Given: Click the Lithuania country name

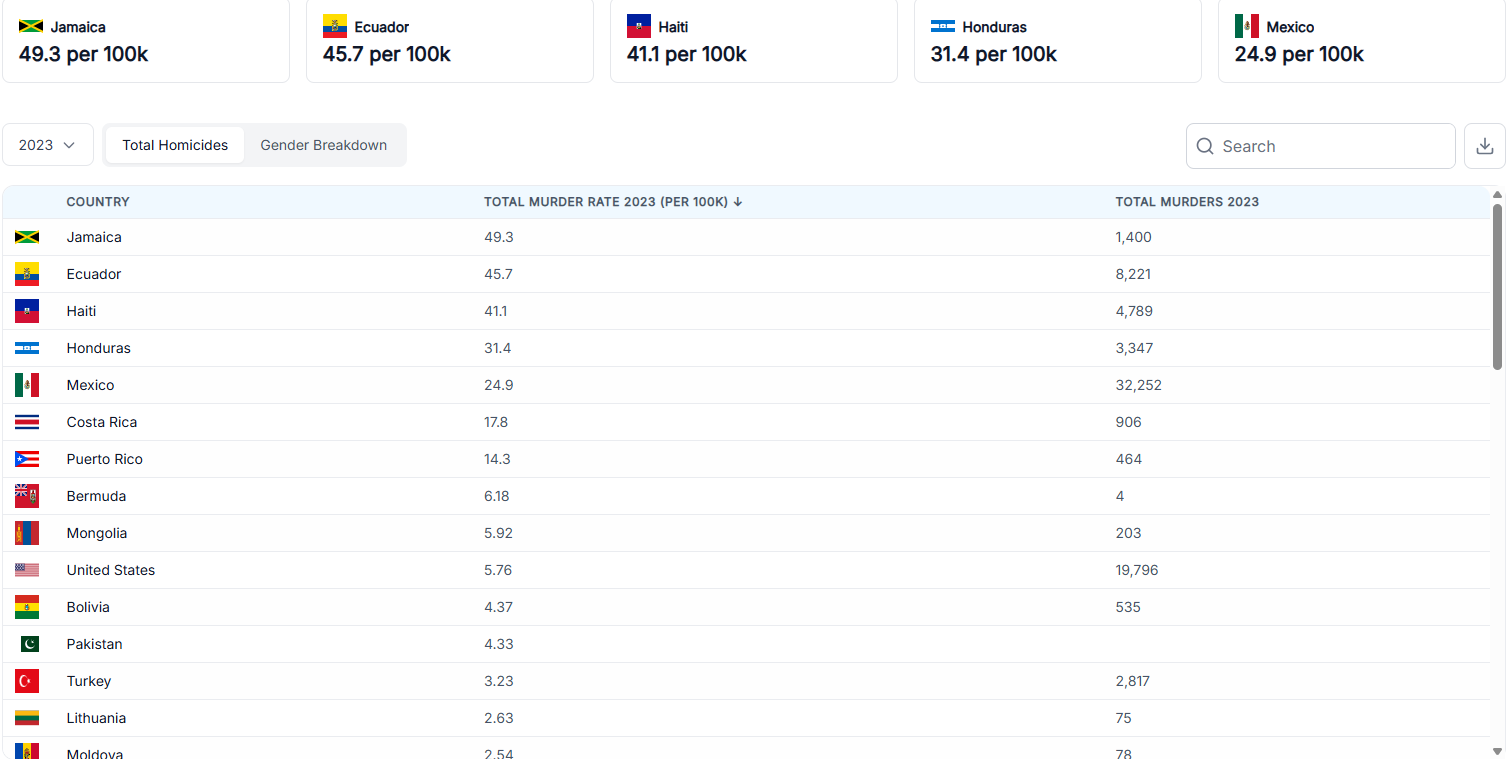Looking at the screenshot, I should pos(96,718).
